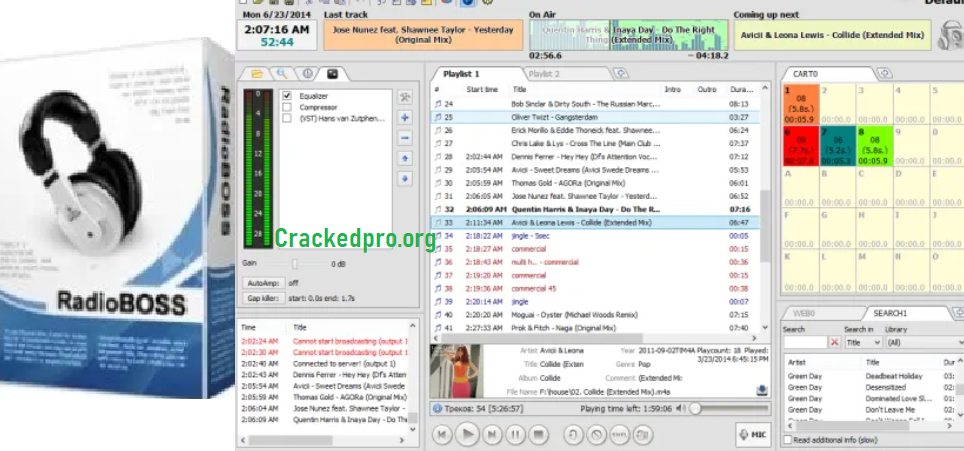Open the magnifier search tab
Viewport: 964px width, 451px height.
[x=282, y=74]
